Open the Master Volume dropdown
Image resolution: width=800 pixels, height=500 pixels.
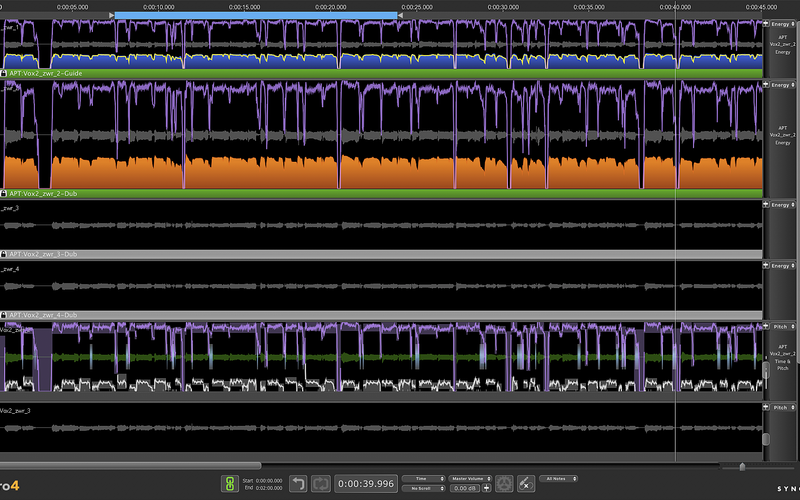coord(470,479)
